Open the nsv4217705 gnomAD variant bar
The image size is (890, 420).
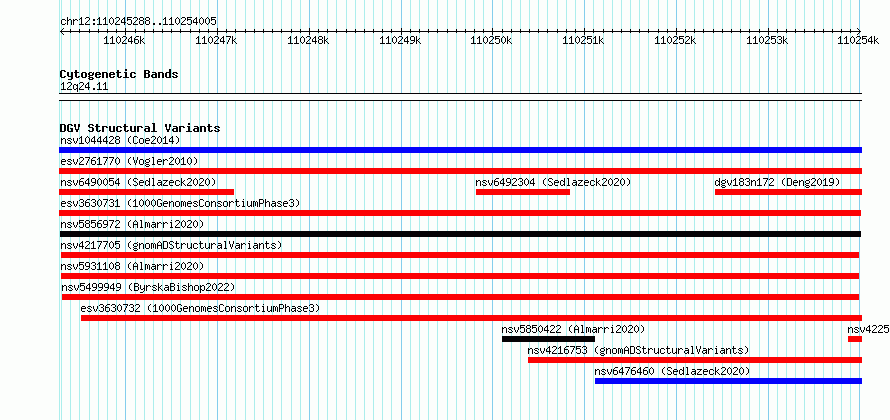tap(460, 255)
